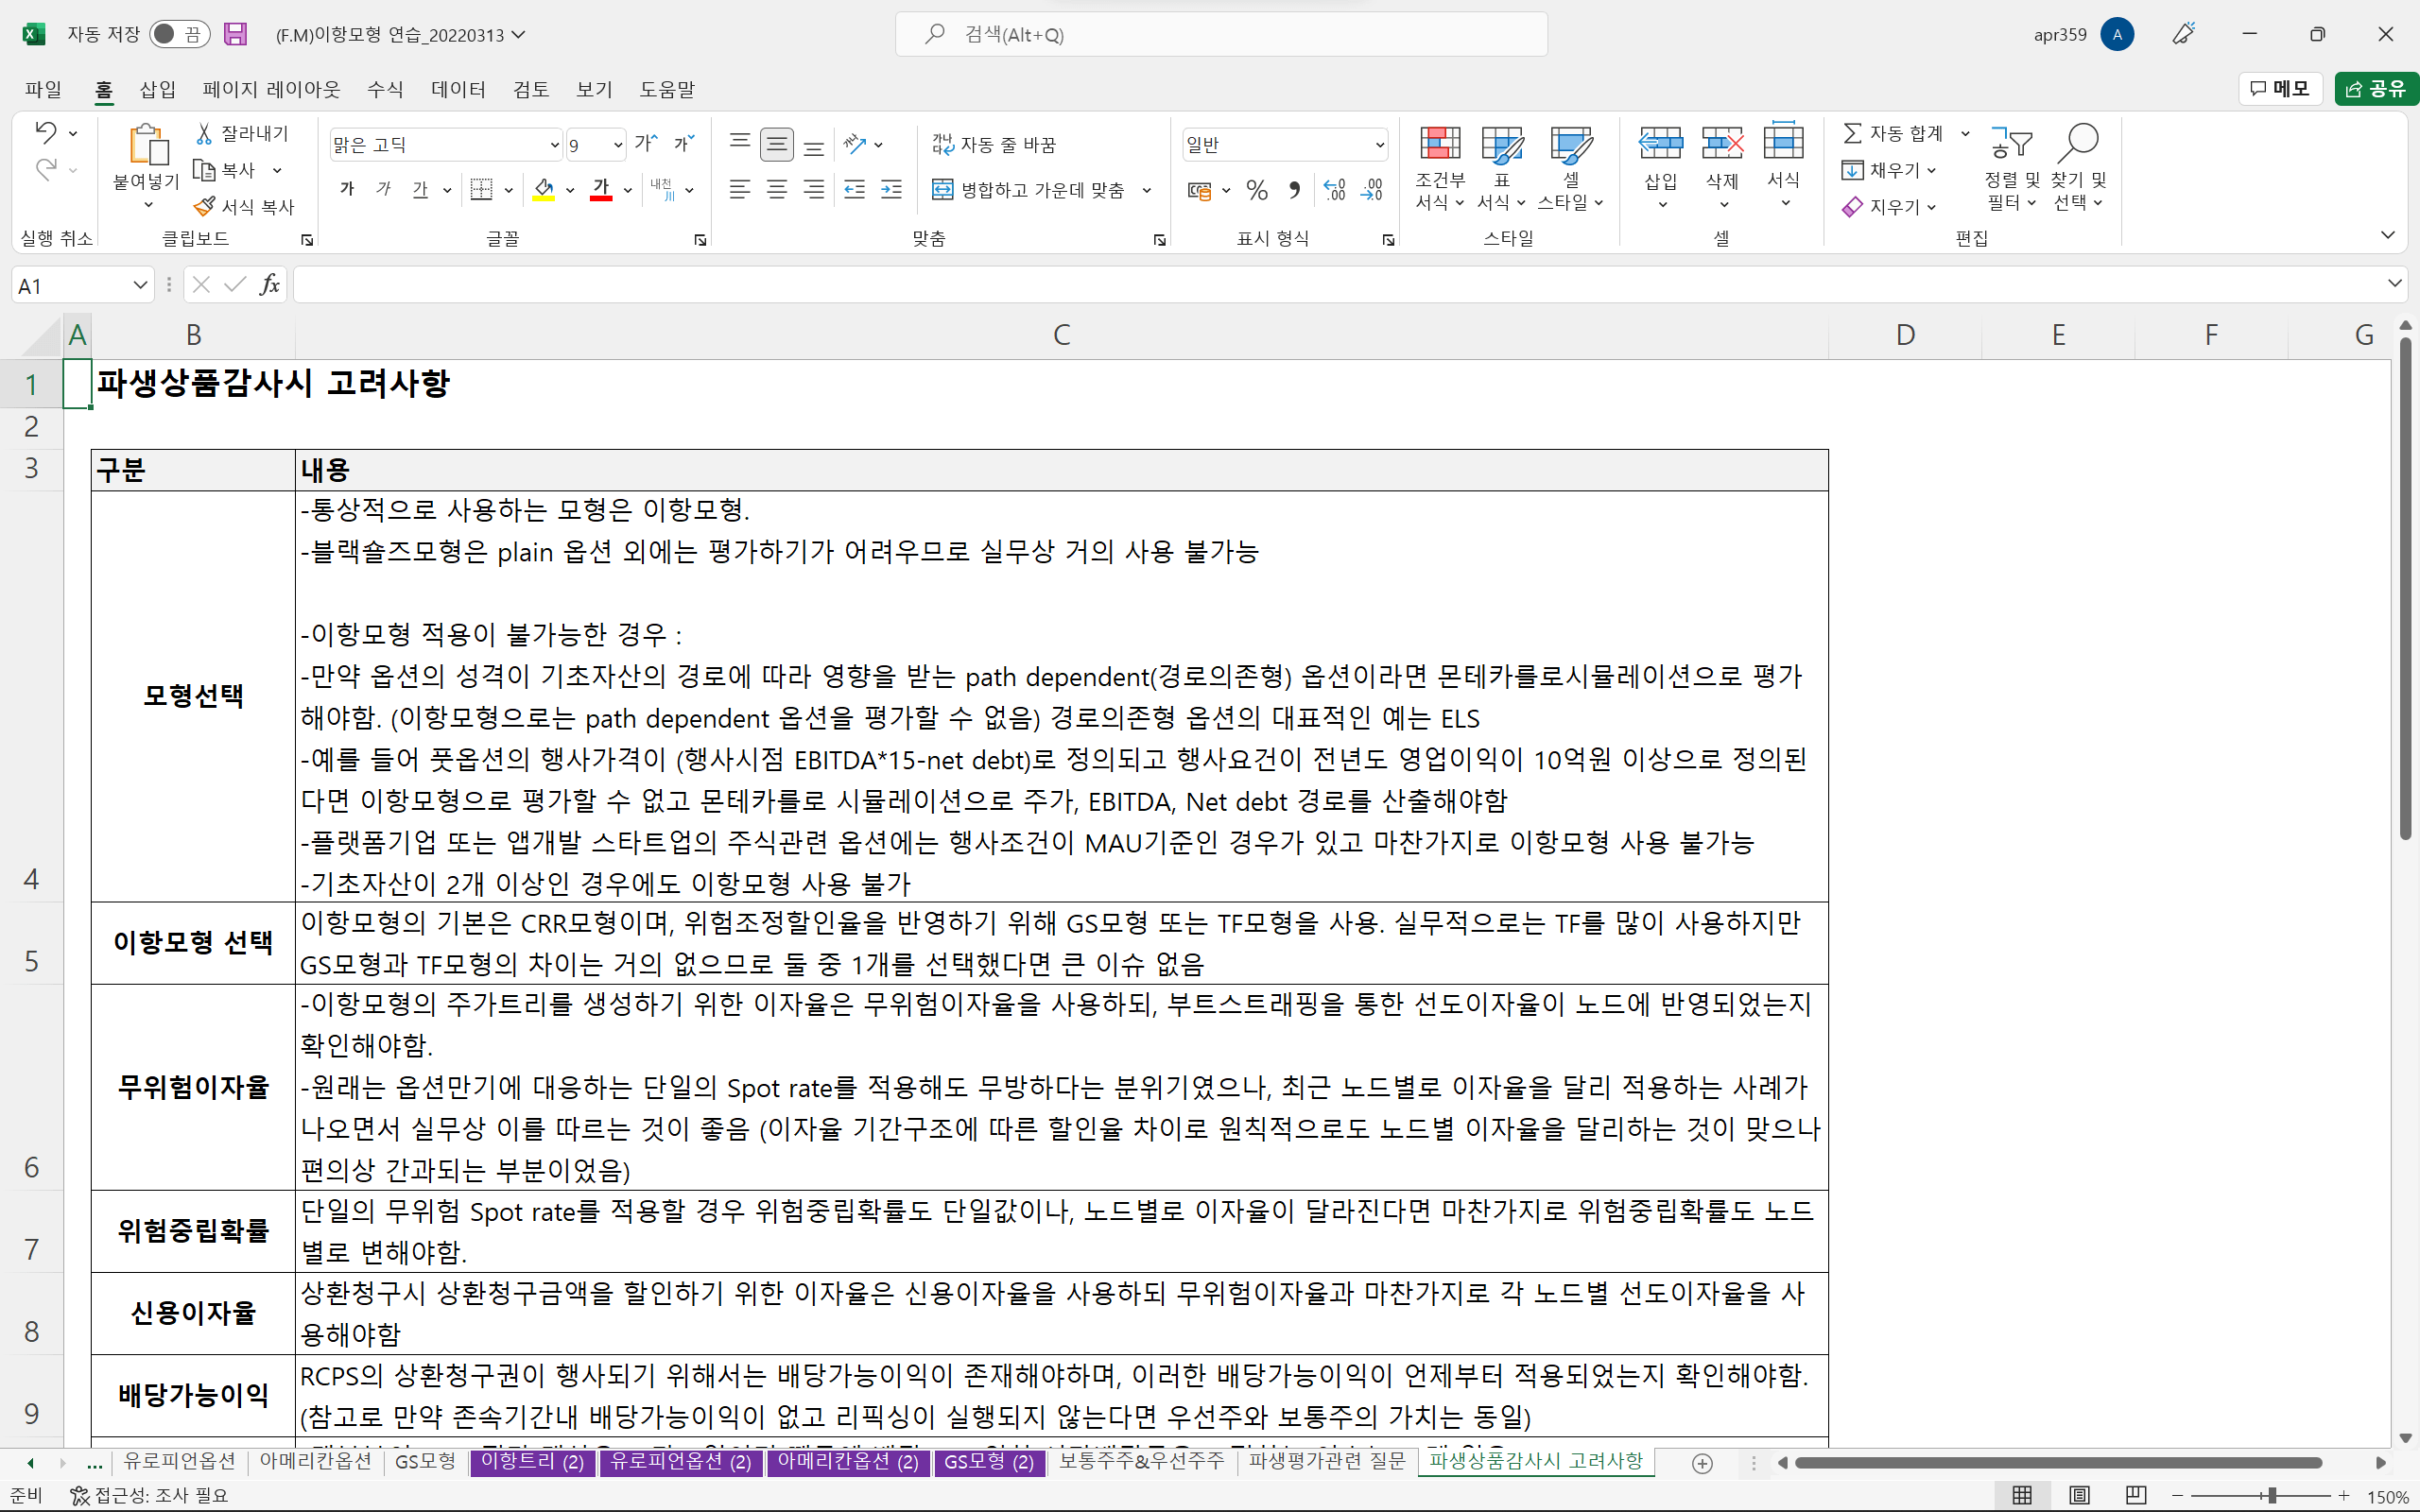2420x1512 pixels.
Task: Open Page Layout tab (페이지 레이아웃)
Action: (x=271, y=89)
